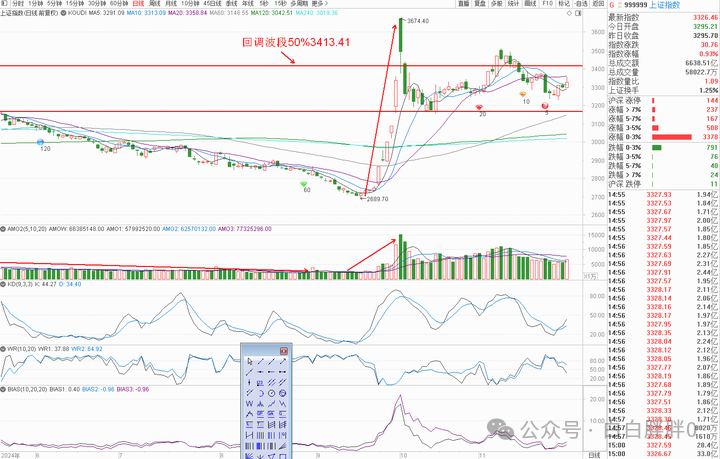Open the WR indicator settings circle
The height and width of the screenshot is (459, 720).
(x=4, y=349)
